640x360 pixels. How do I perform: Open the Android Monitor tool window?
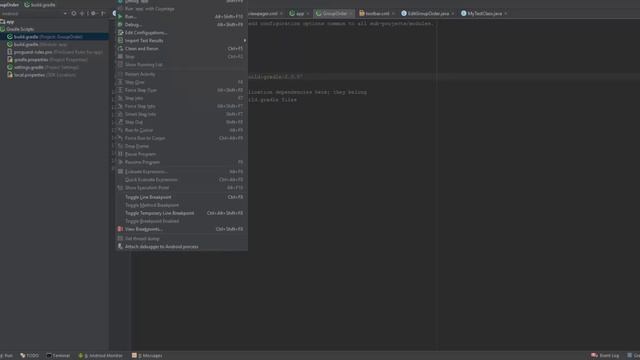[100, 356]
